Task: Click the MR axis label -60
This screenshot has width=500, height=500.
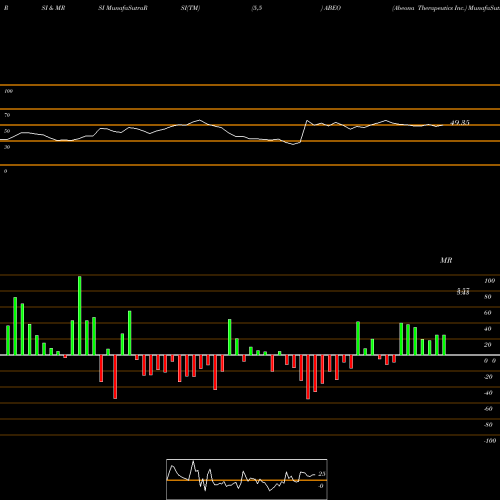Action: (x=488, y=409)
